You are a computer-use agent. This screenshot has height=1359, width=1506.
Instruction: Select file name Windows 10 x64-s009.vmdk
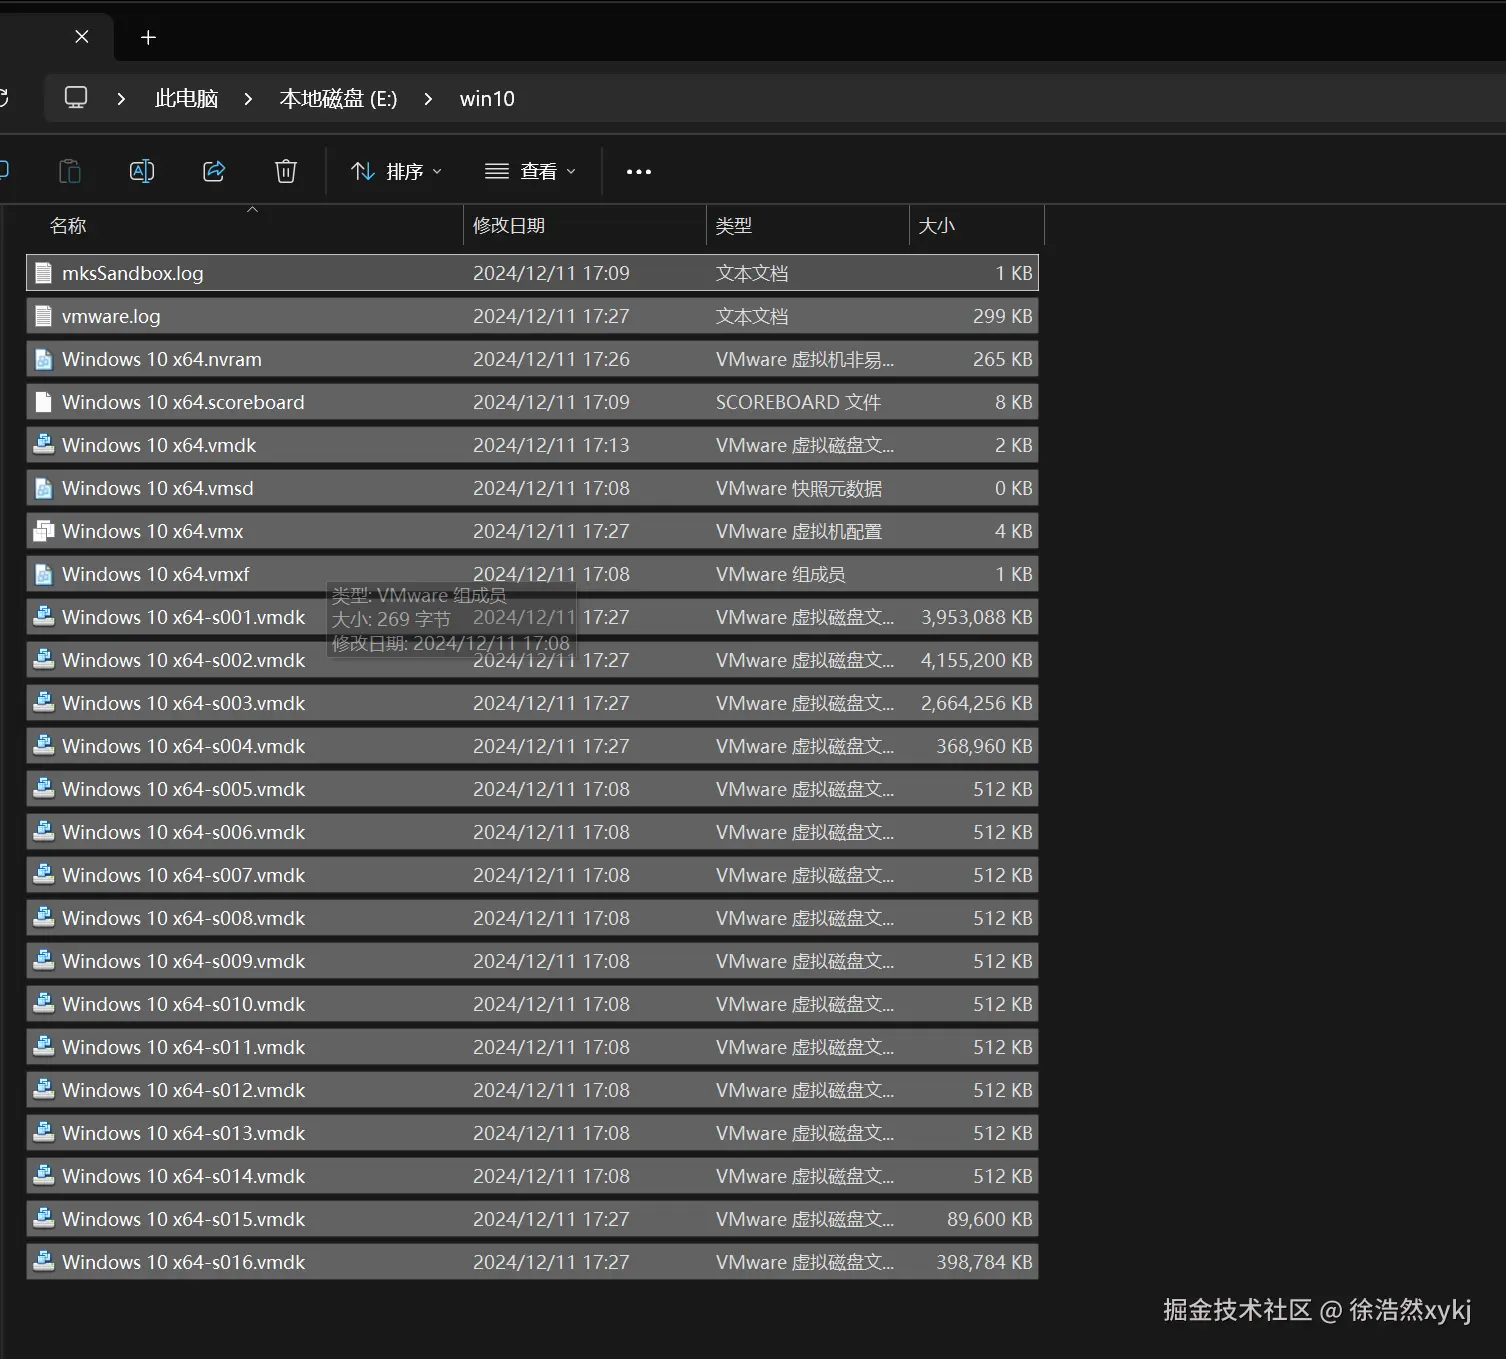point(183,961)
